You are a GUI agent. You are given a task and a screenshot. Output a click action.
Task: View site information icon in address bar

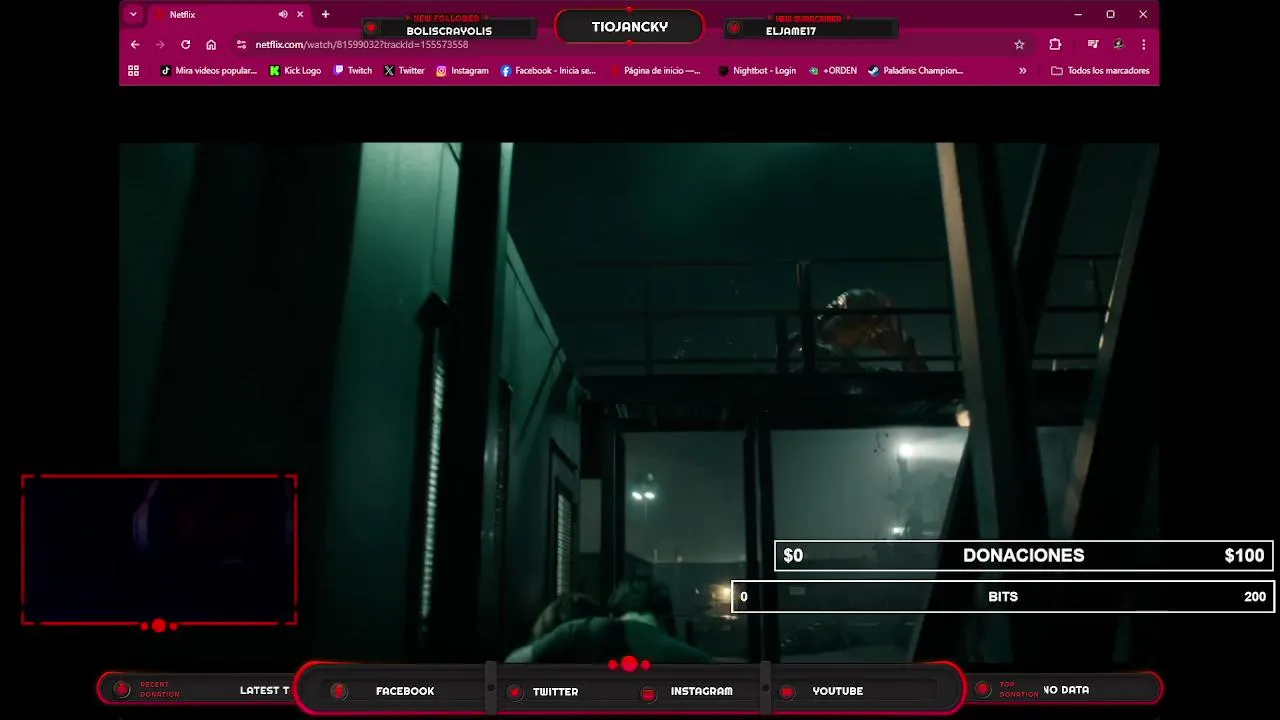241,45
